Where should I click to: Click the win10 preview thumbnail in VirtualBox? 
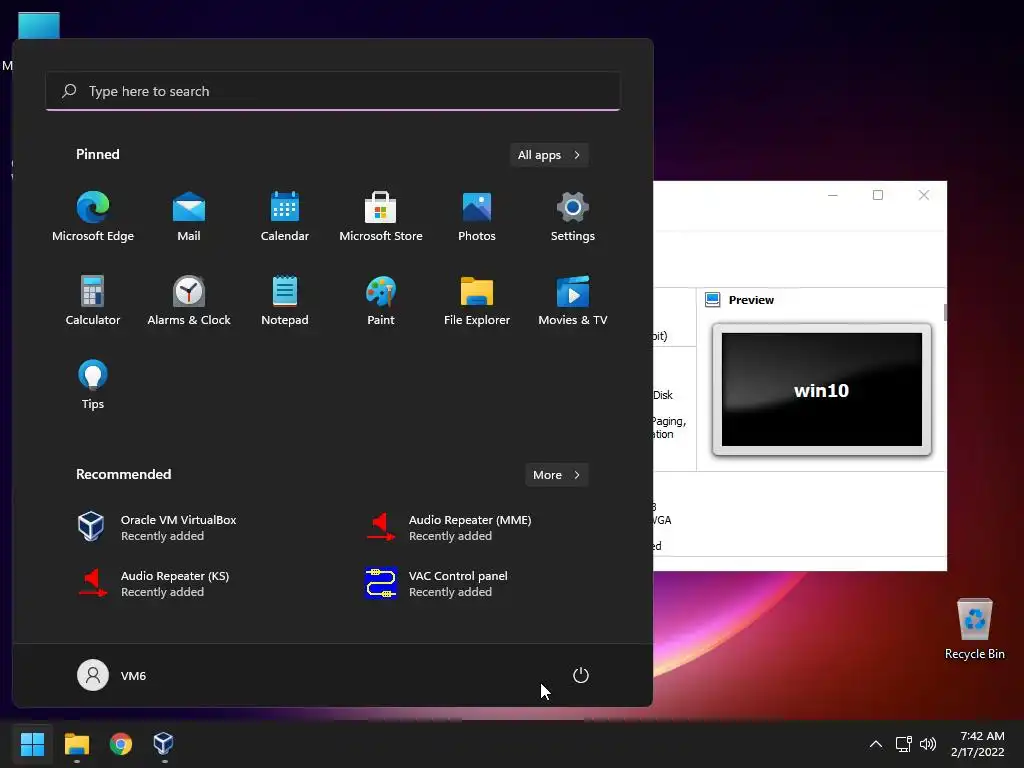[822, 389]
